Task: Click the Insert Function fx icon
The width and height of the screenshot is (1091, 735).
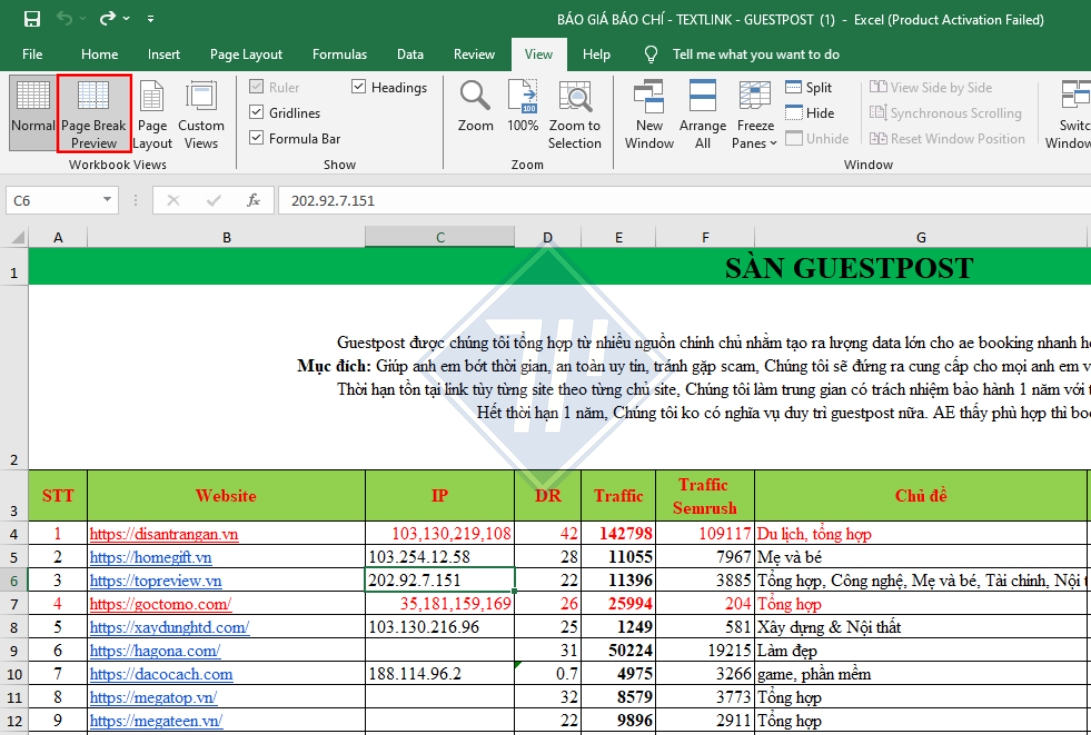Action: click(x=253, y=200)
